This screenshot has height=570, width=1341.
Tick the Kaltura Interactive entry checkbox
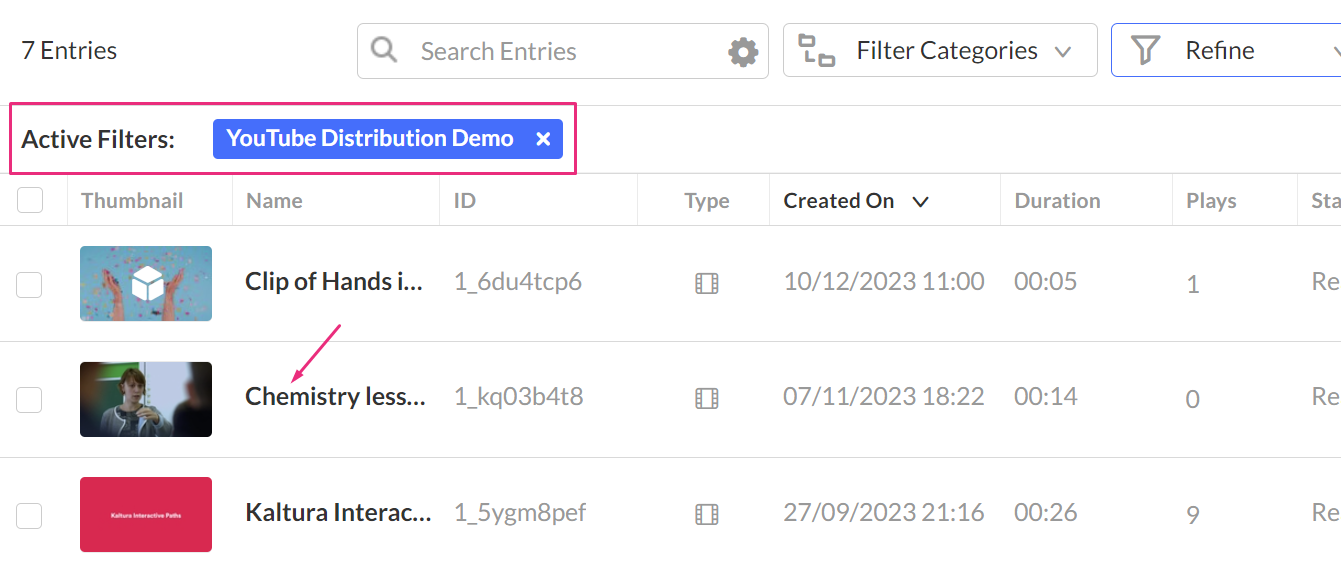click(x=29, y=515)
